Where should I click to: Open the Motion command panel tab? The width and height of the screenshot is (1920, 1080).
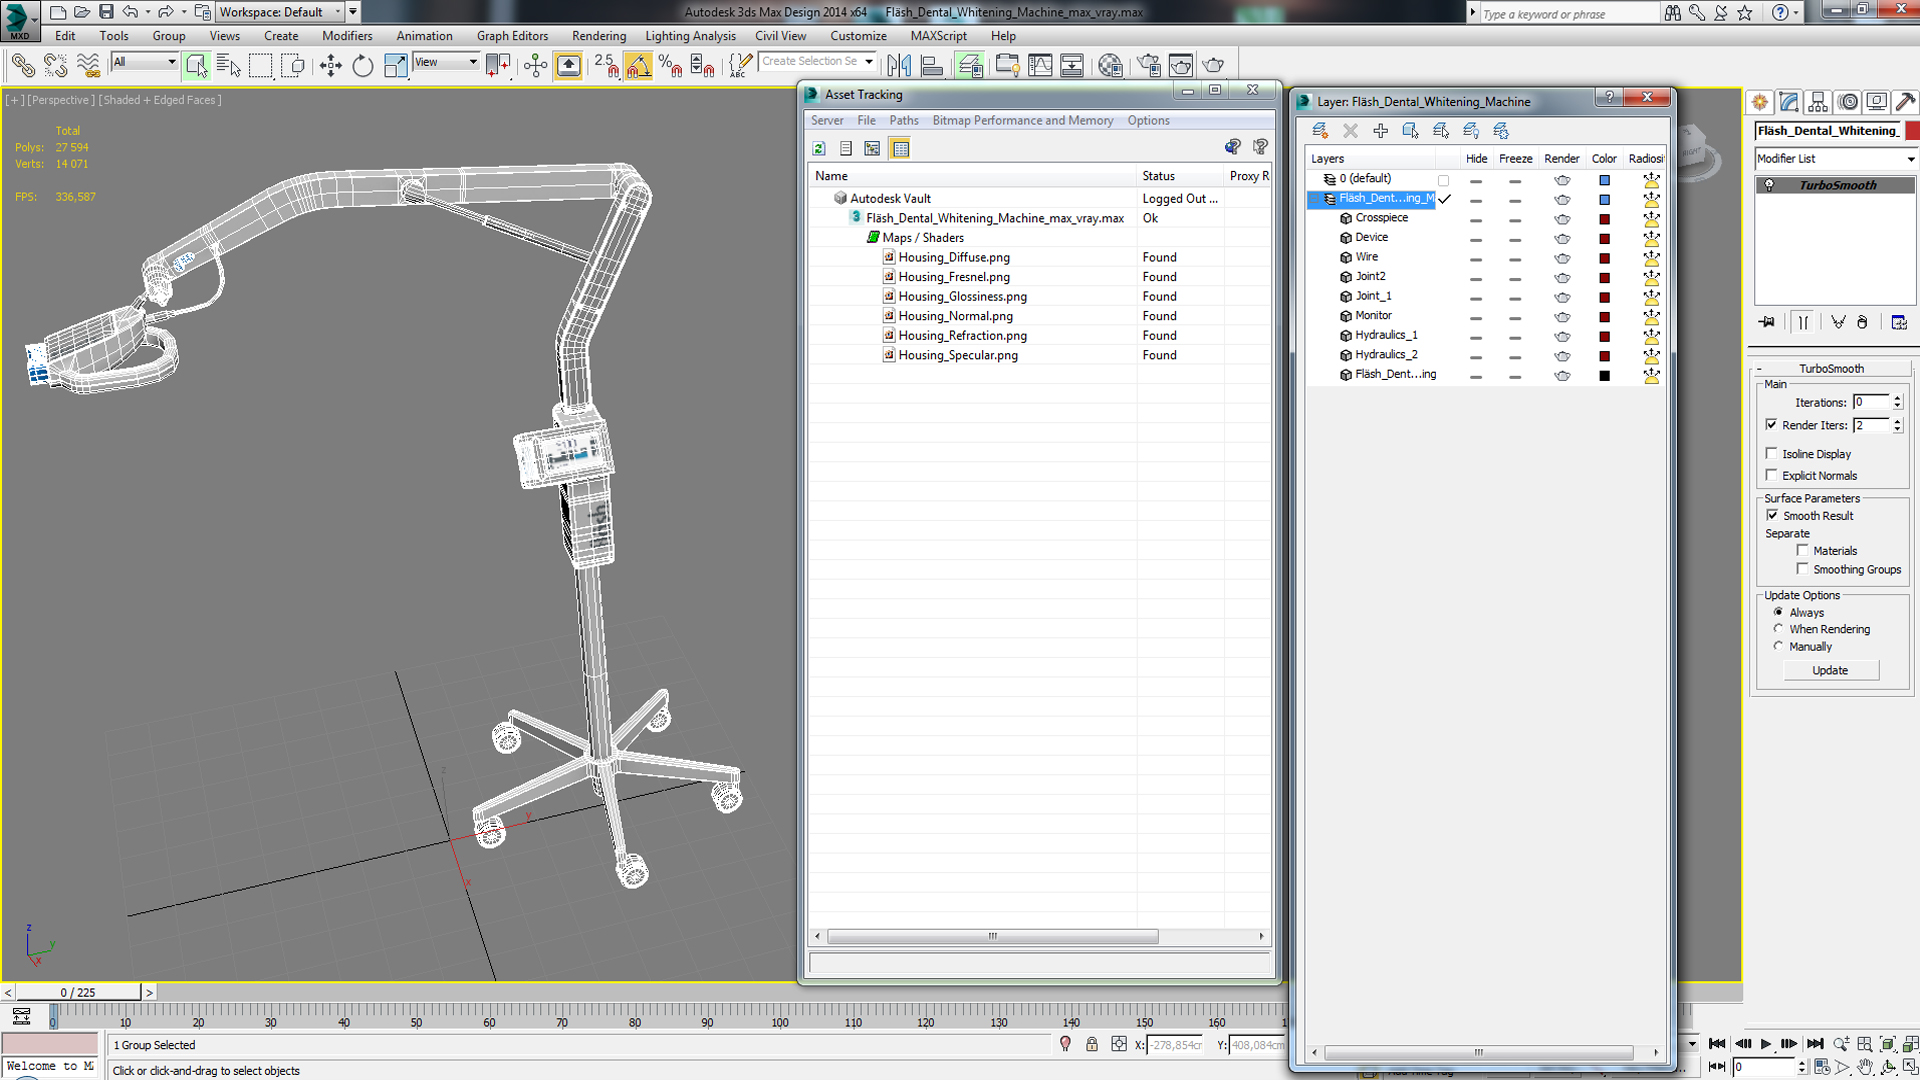coord(1848,102)
